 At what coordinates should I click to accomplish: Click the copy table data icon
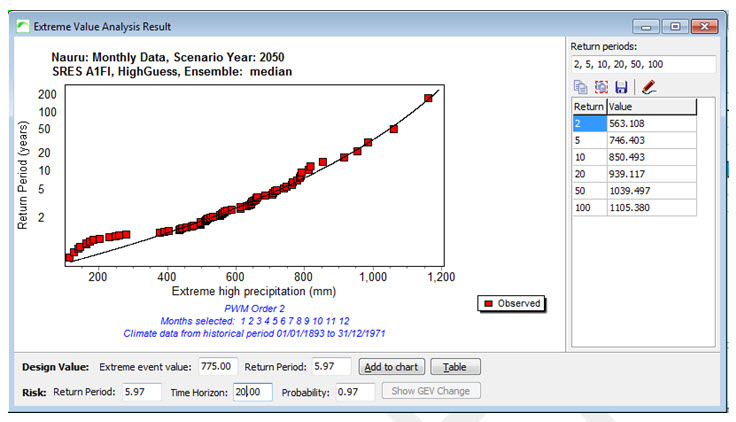(581, 87)
